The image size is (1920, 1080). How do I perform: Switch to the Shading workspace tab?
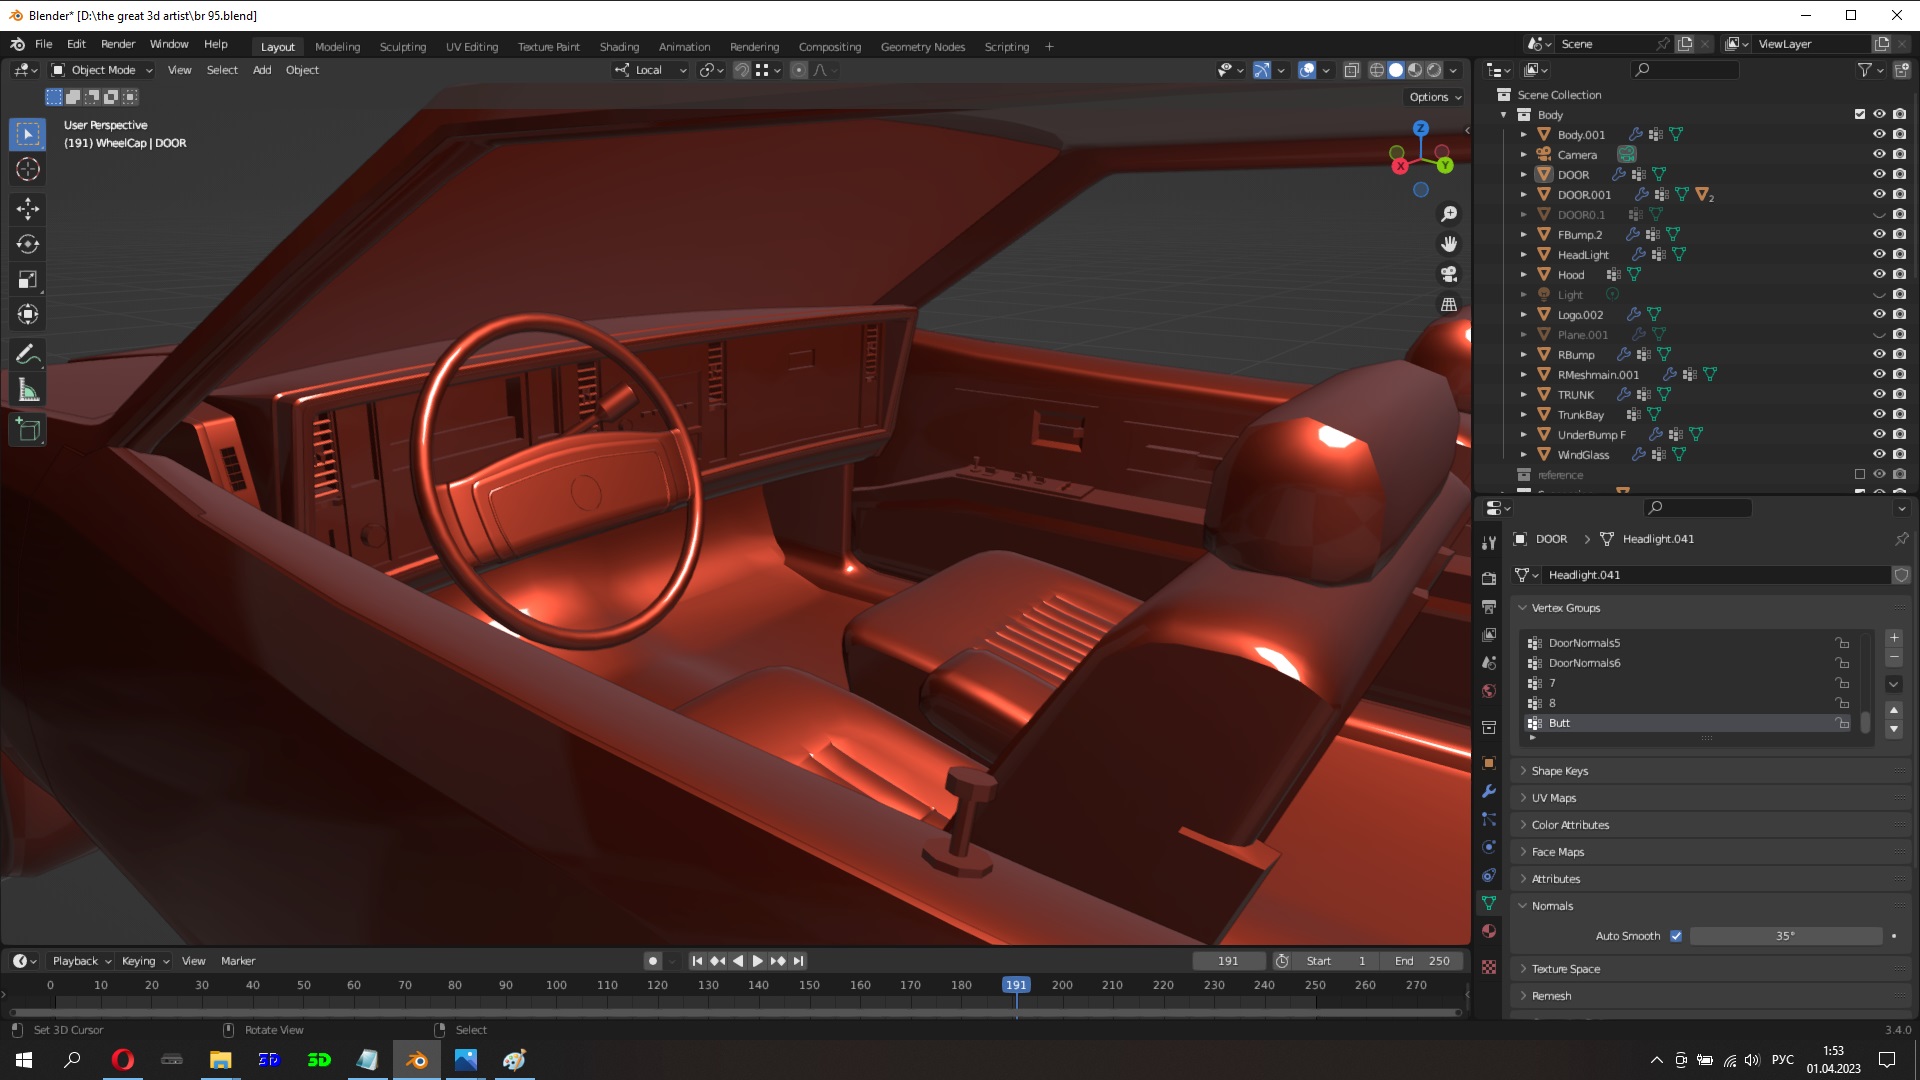619,47
